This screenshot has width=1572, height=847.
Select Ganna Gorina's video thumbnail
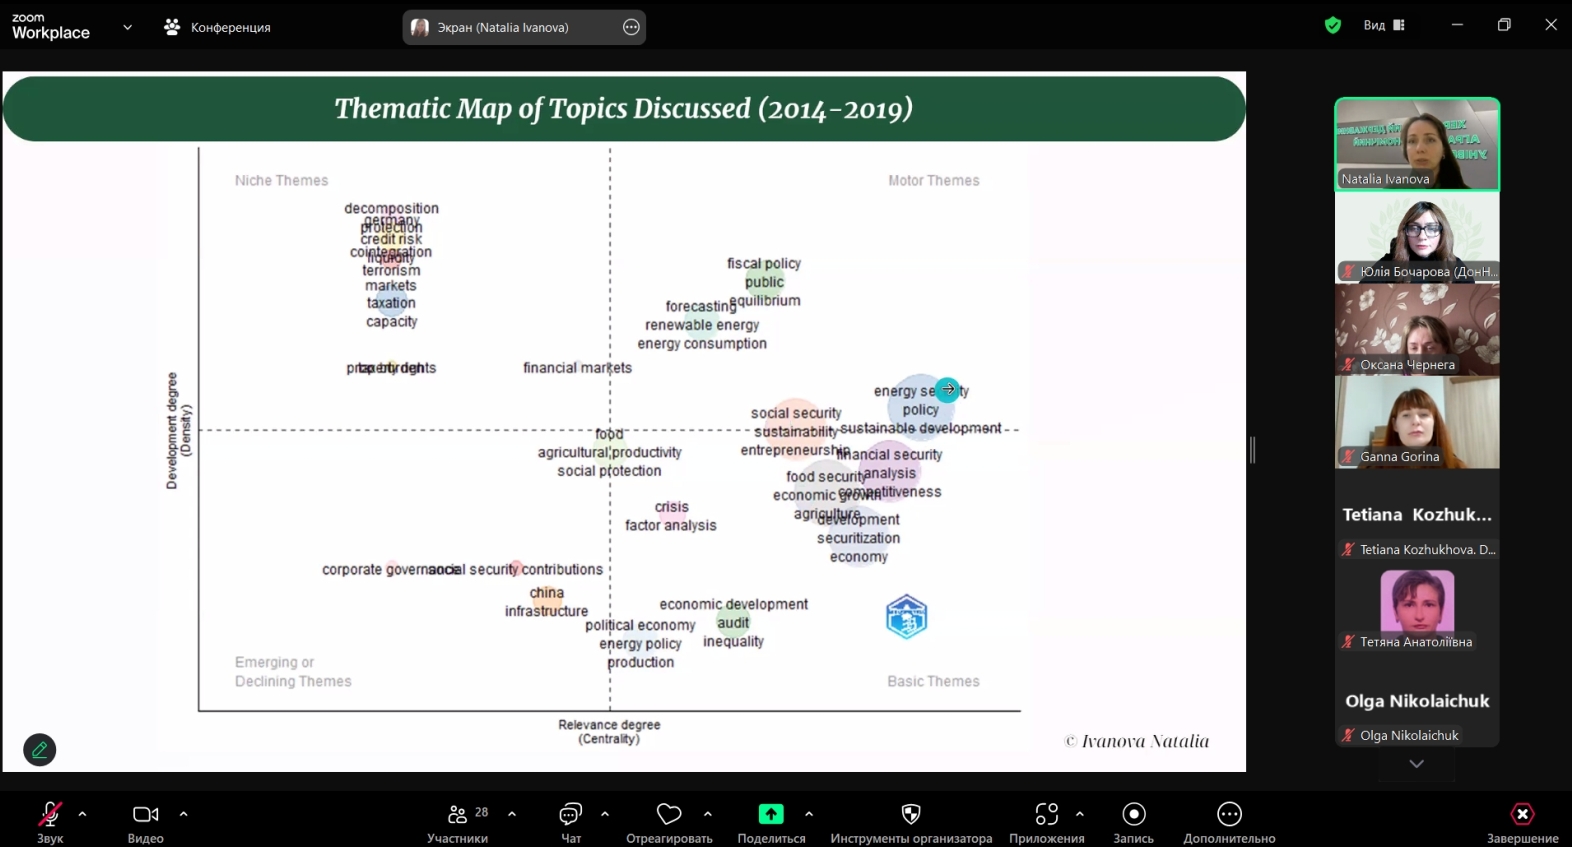point(1417,422)
